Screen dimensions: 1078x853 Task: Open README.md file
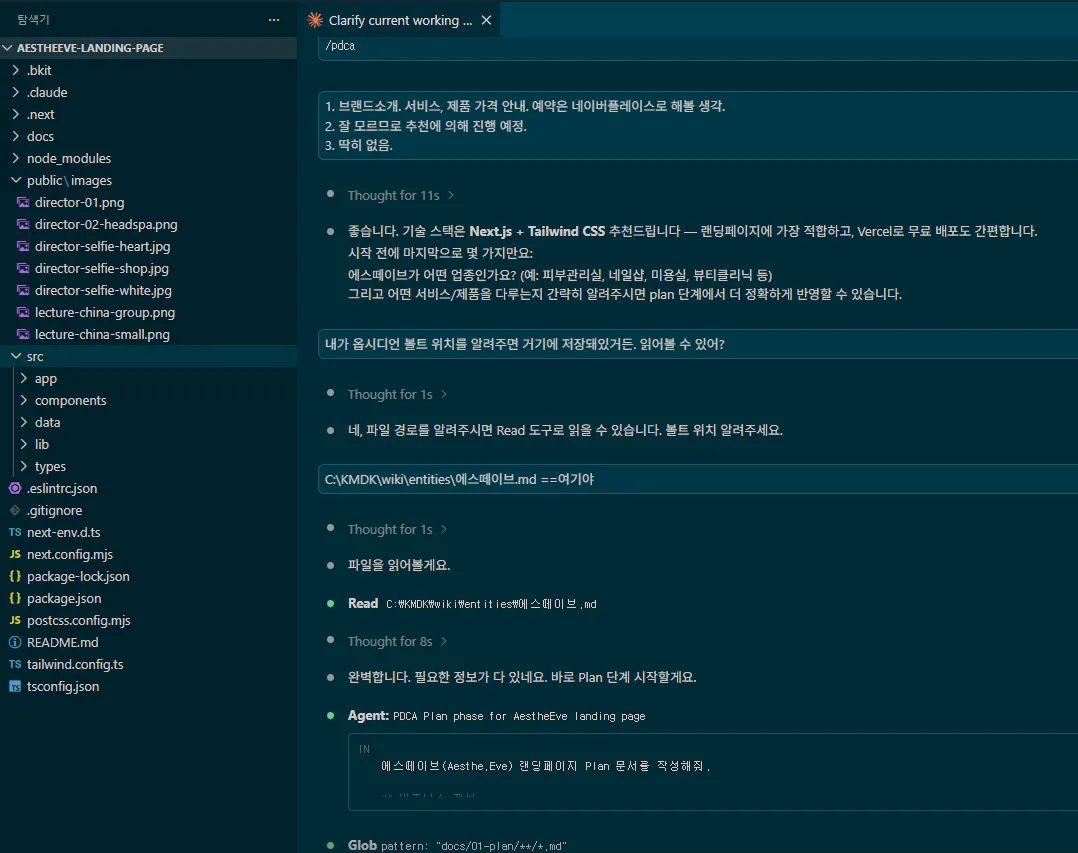point(63,642)
